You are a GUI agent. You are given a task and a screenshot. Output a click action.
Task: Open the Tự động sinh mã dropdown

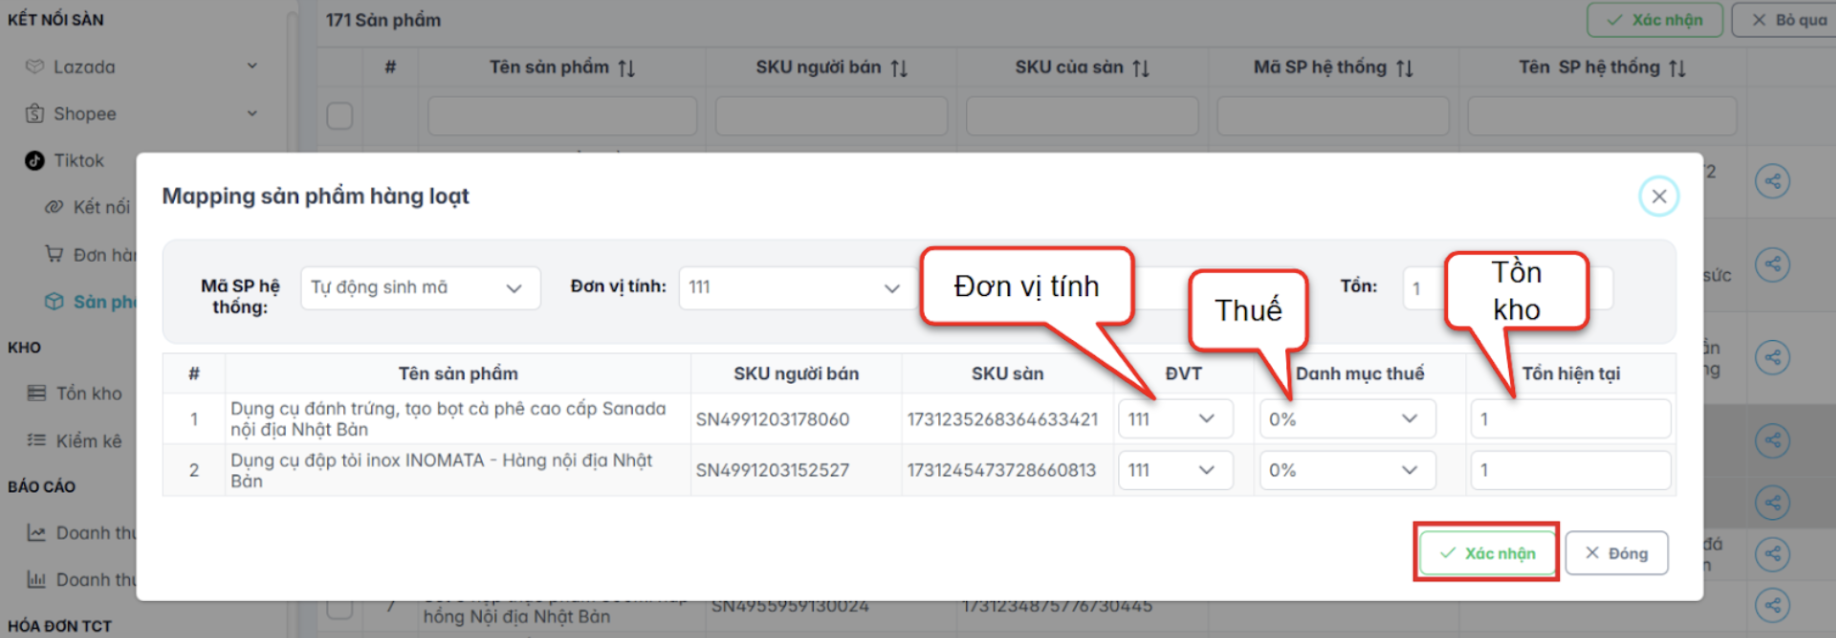[420, 288]
